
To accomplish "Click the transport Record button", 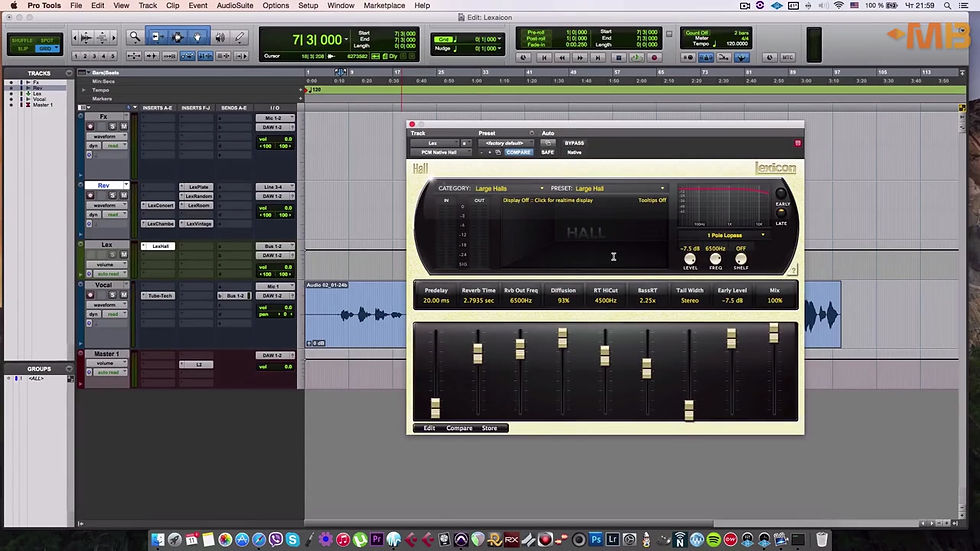I will point(654,57).
